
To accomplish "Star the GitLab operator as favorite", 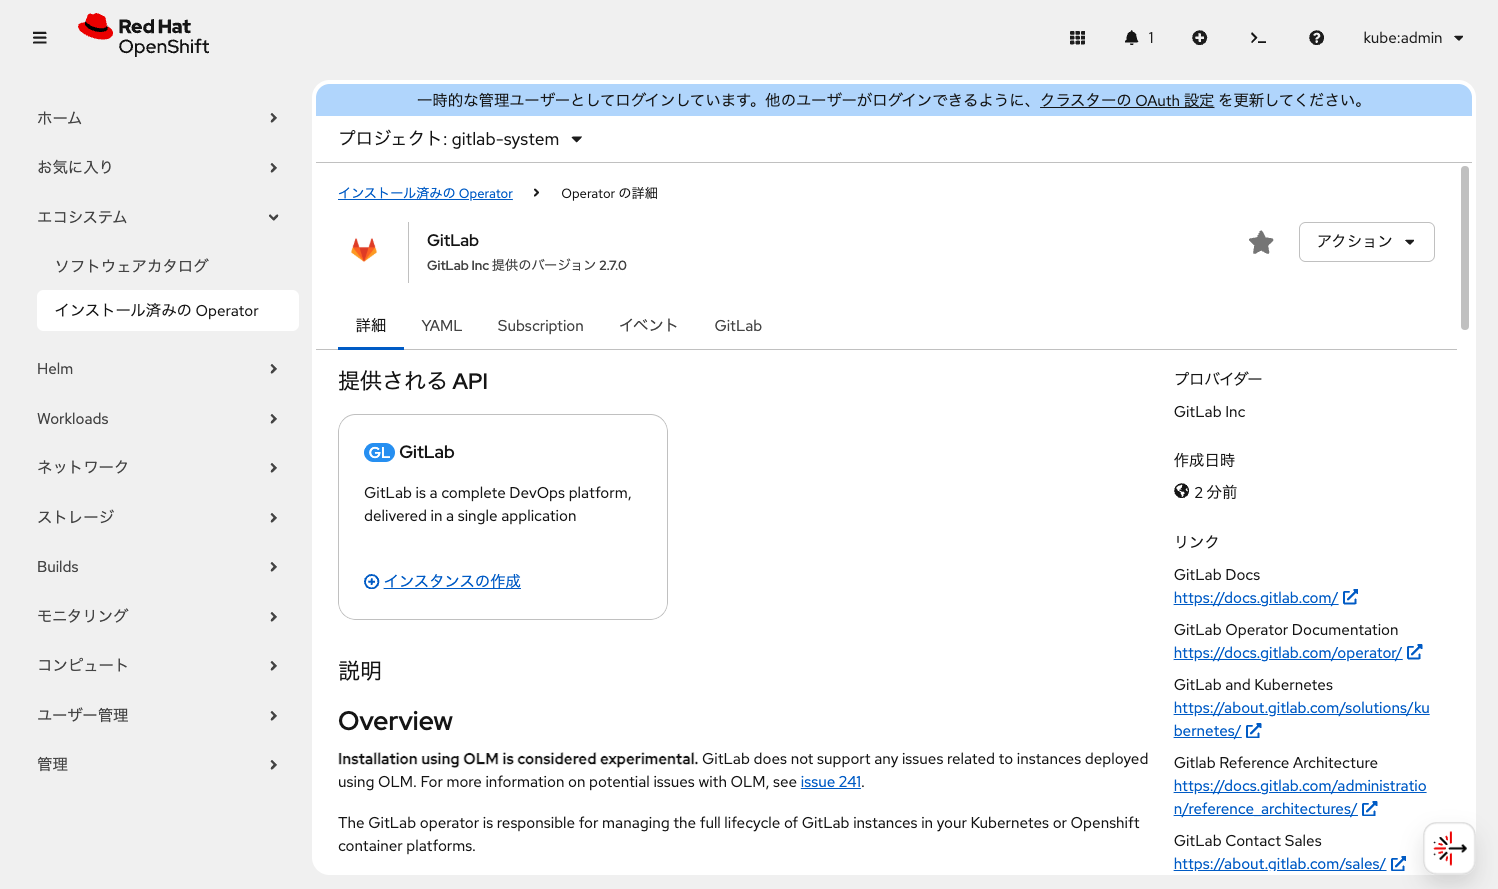I will click(x=1261, y=242).
